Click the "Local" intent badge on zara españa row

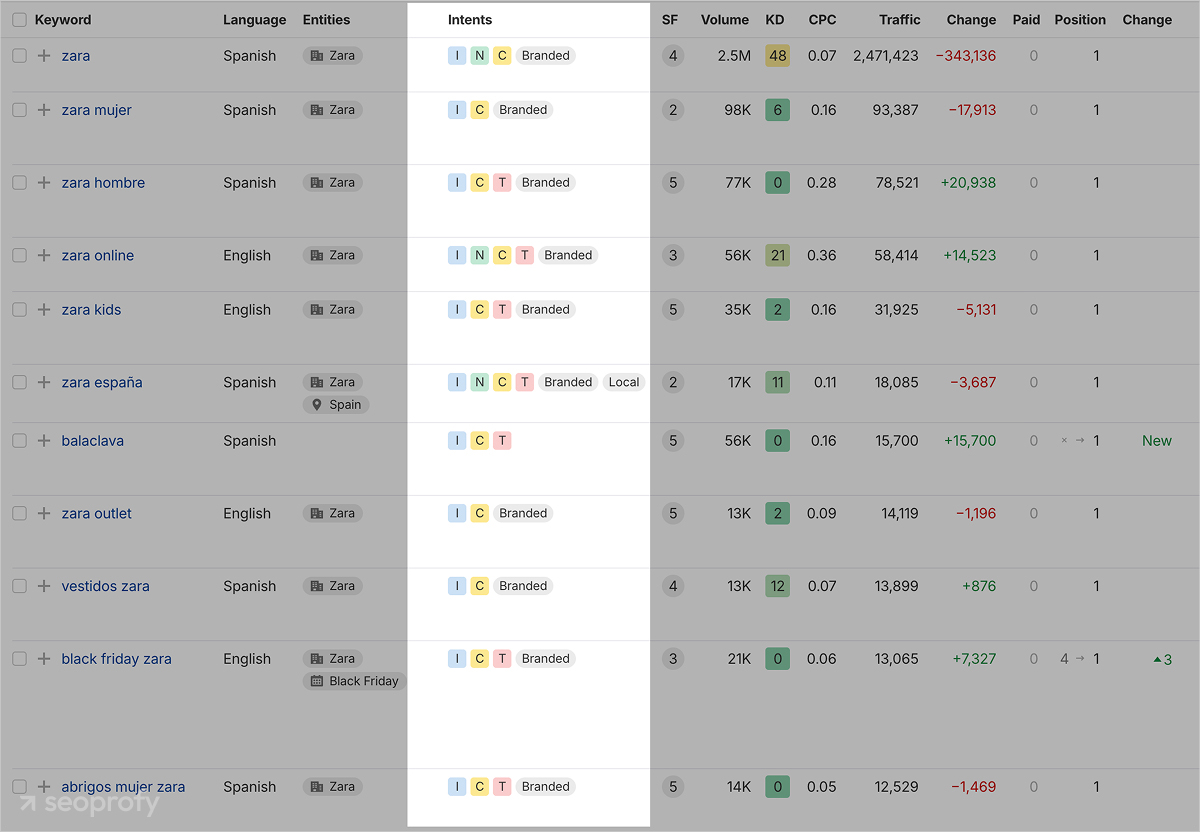tap(624, 382)
